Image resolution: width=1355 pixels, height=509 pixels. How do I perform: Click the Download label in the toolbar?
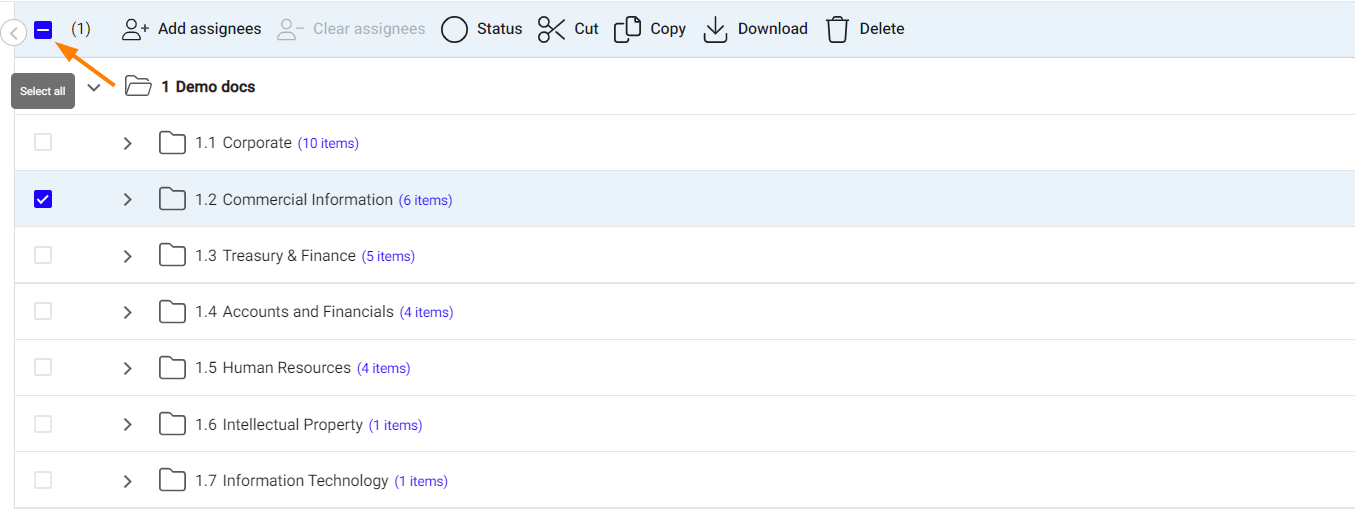tap(772, 29)
